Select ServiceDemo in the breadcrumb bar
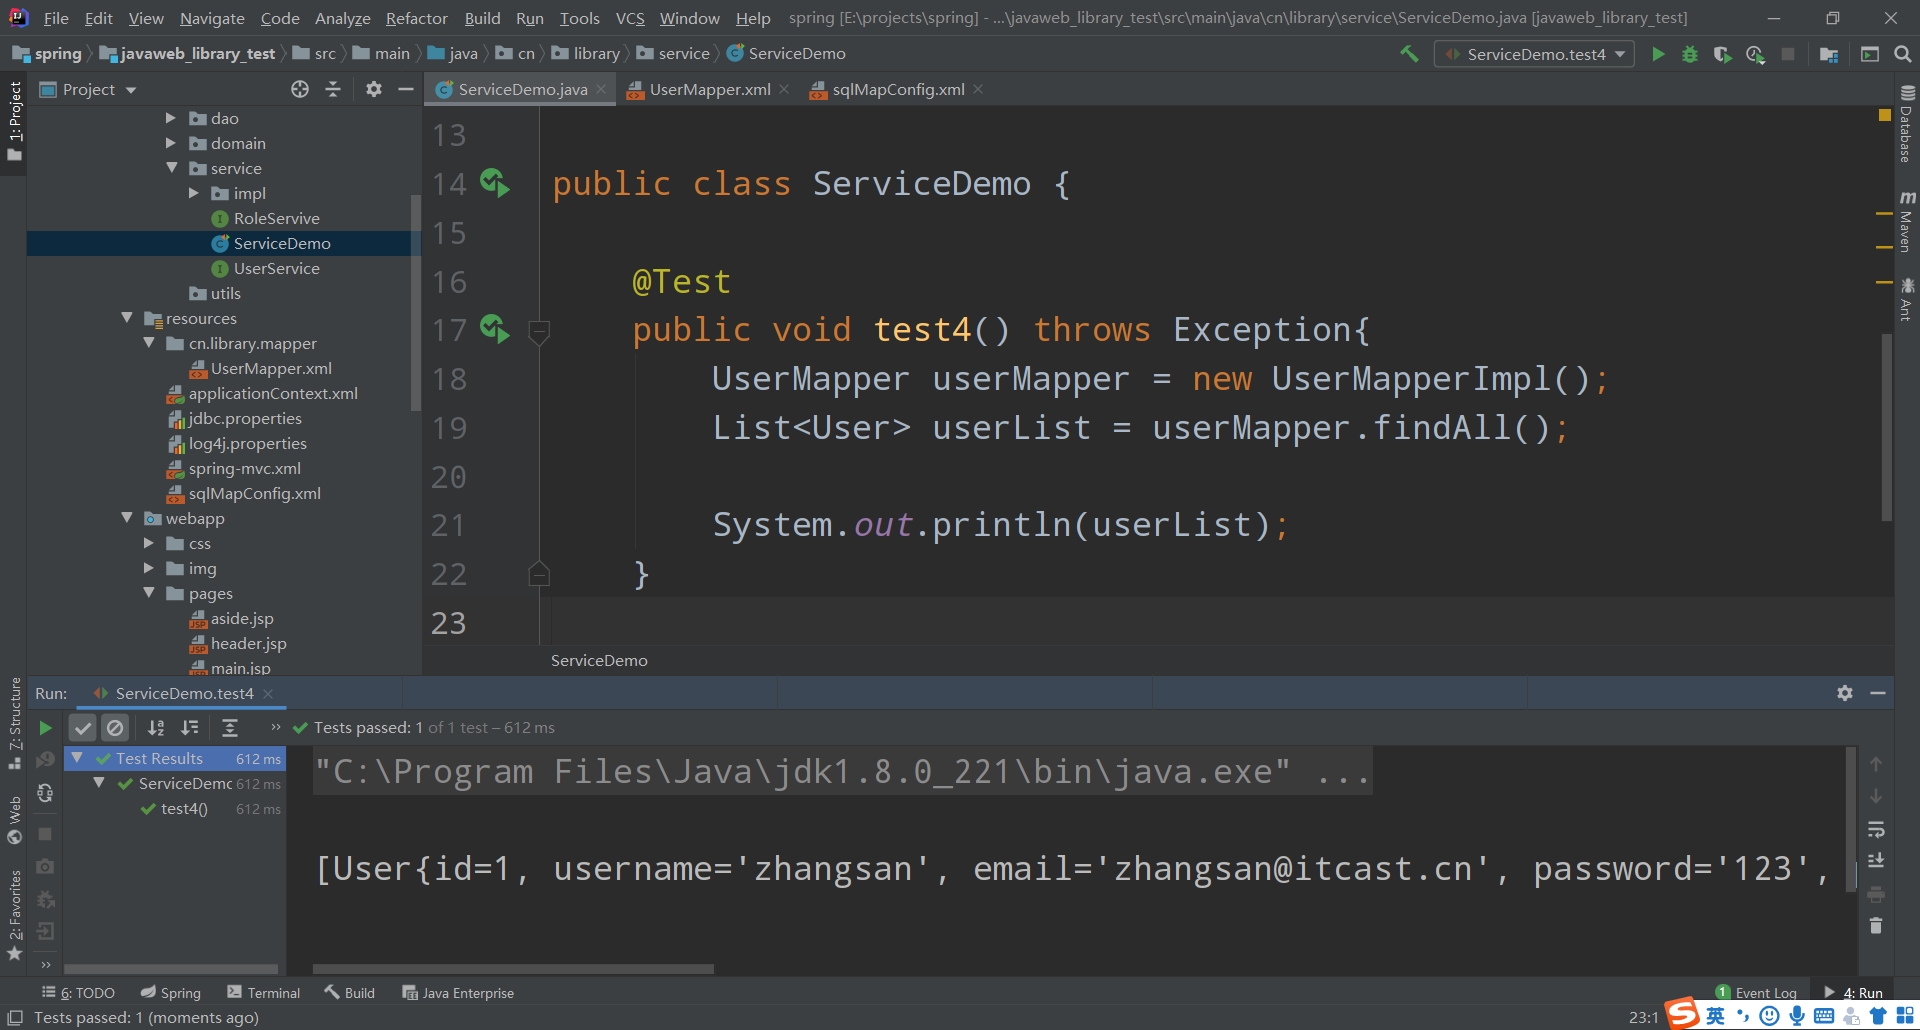This screenshot has height=1030, width=1920. pos(796,53)
